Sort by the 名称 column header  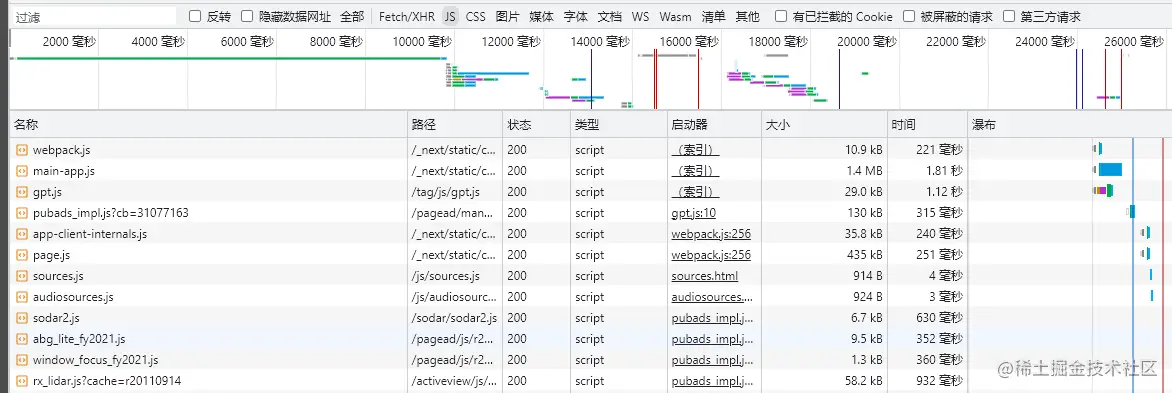[x=210, y=125]
